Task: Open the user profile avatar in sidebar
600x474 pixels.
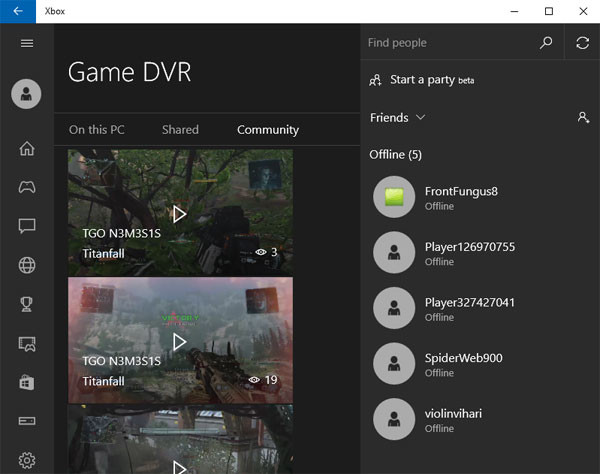Action: [26, 94]
